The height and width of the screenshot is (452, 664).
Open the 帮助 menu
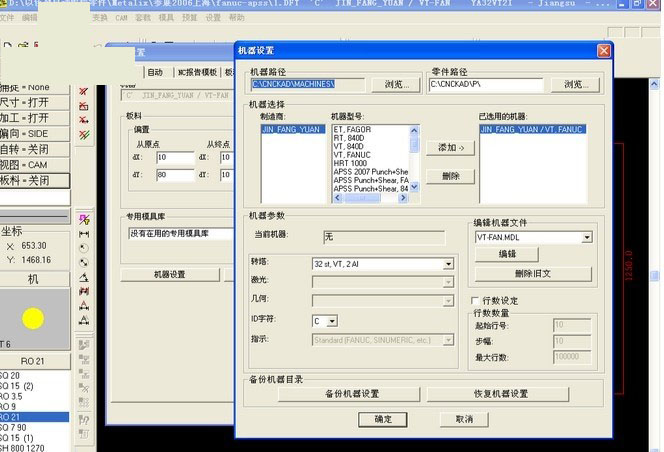(x=237, y=18)
